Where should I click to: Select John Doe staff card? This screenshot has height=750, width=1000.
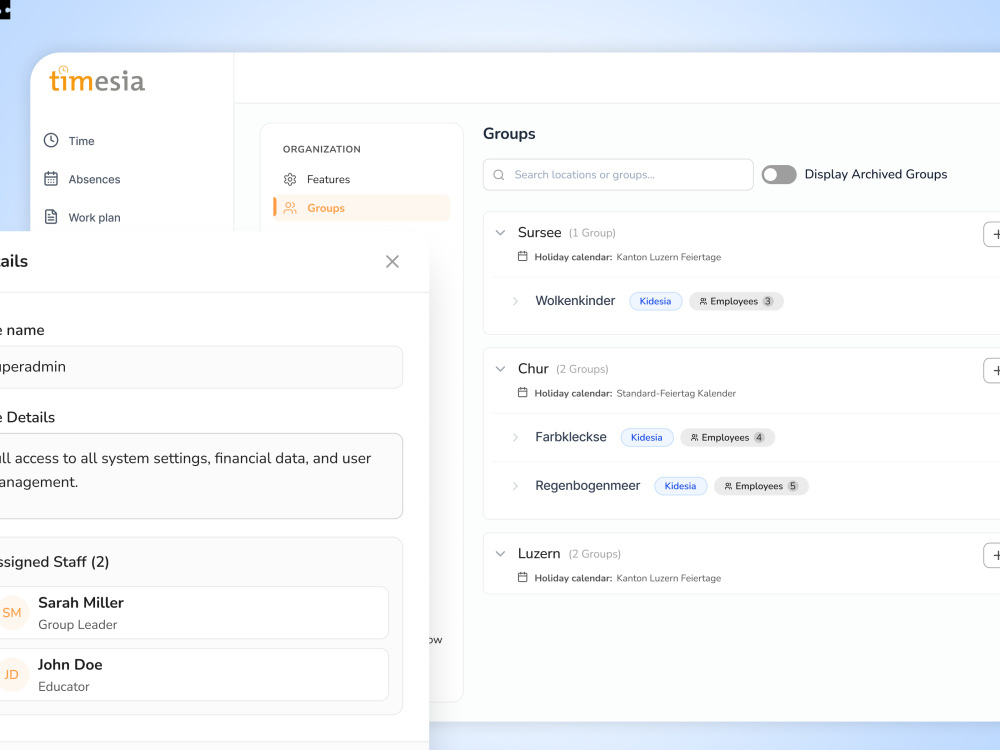pos(194,675)
